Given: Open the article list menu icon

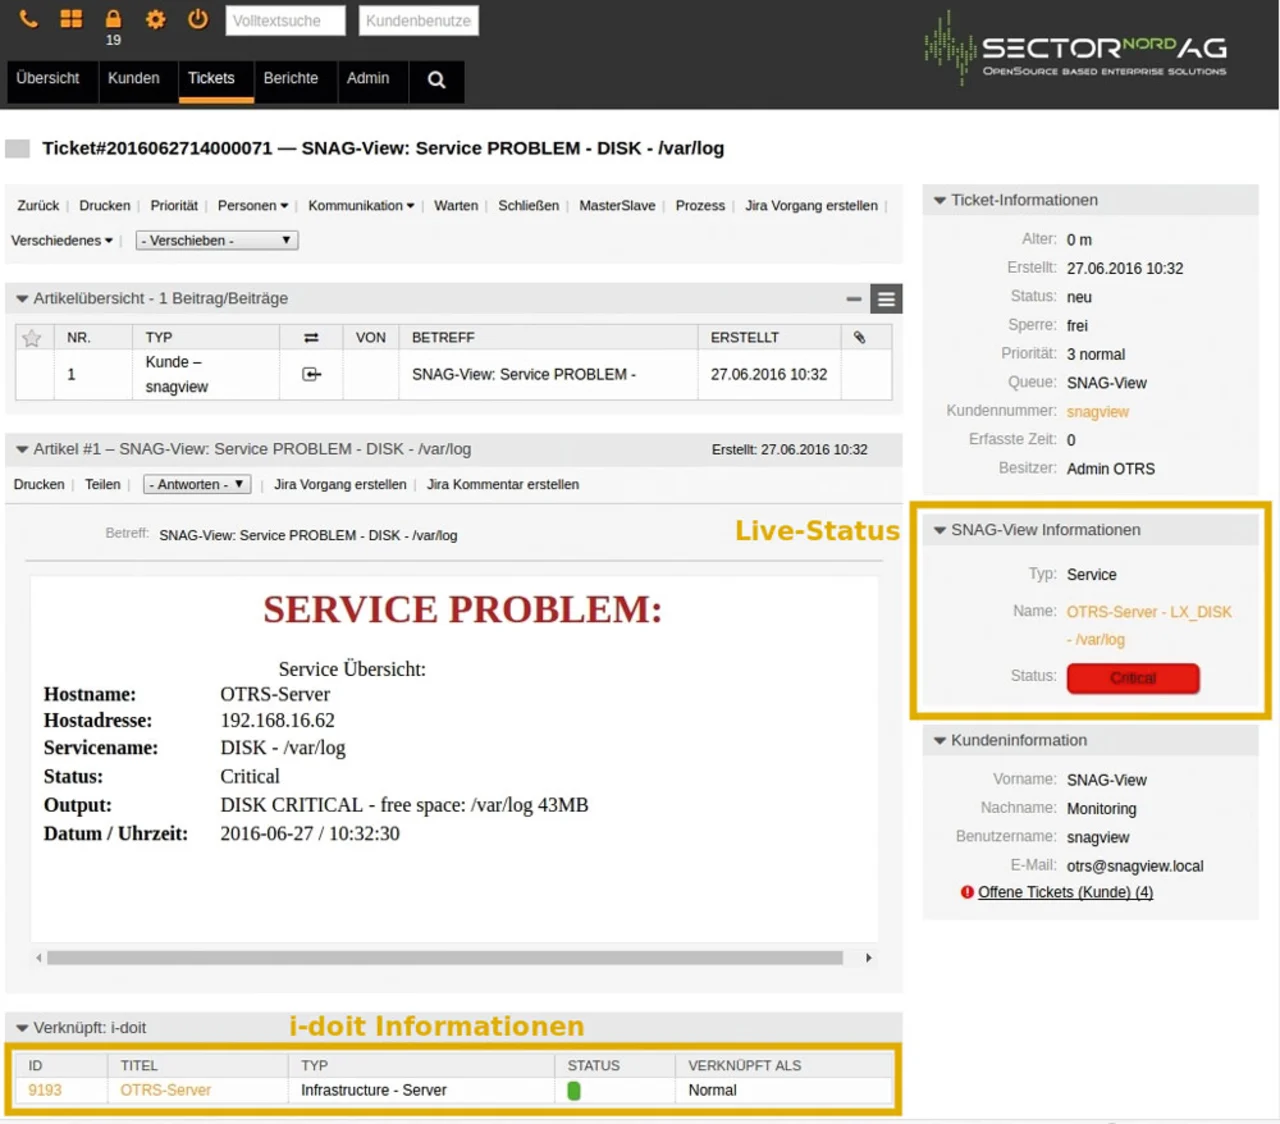Looking at the screenshot, I should pyautogui.click(x=886, y=299).
